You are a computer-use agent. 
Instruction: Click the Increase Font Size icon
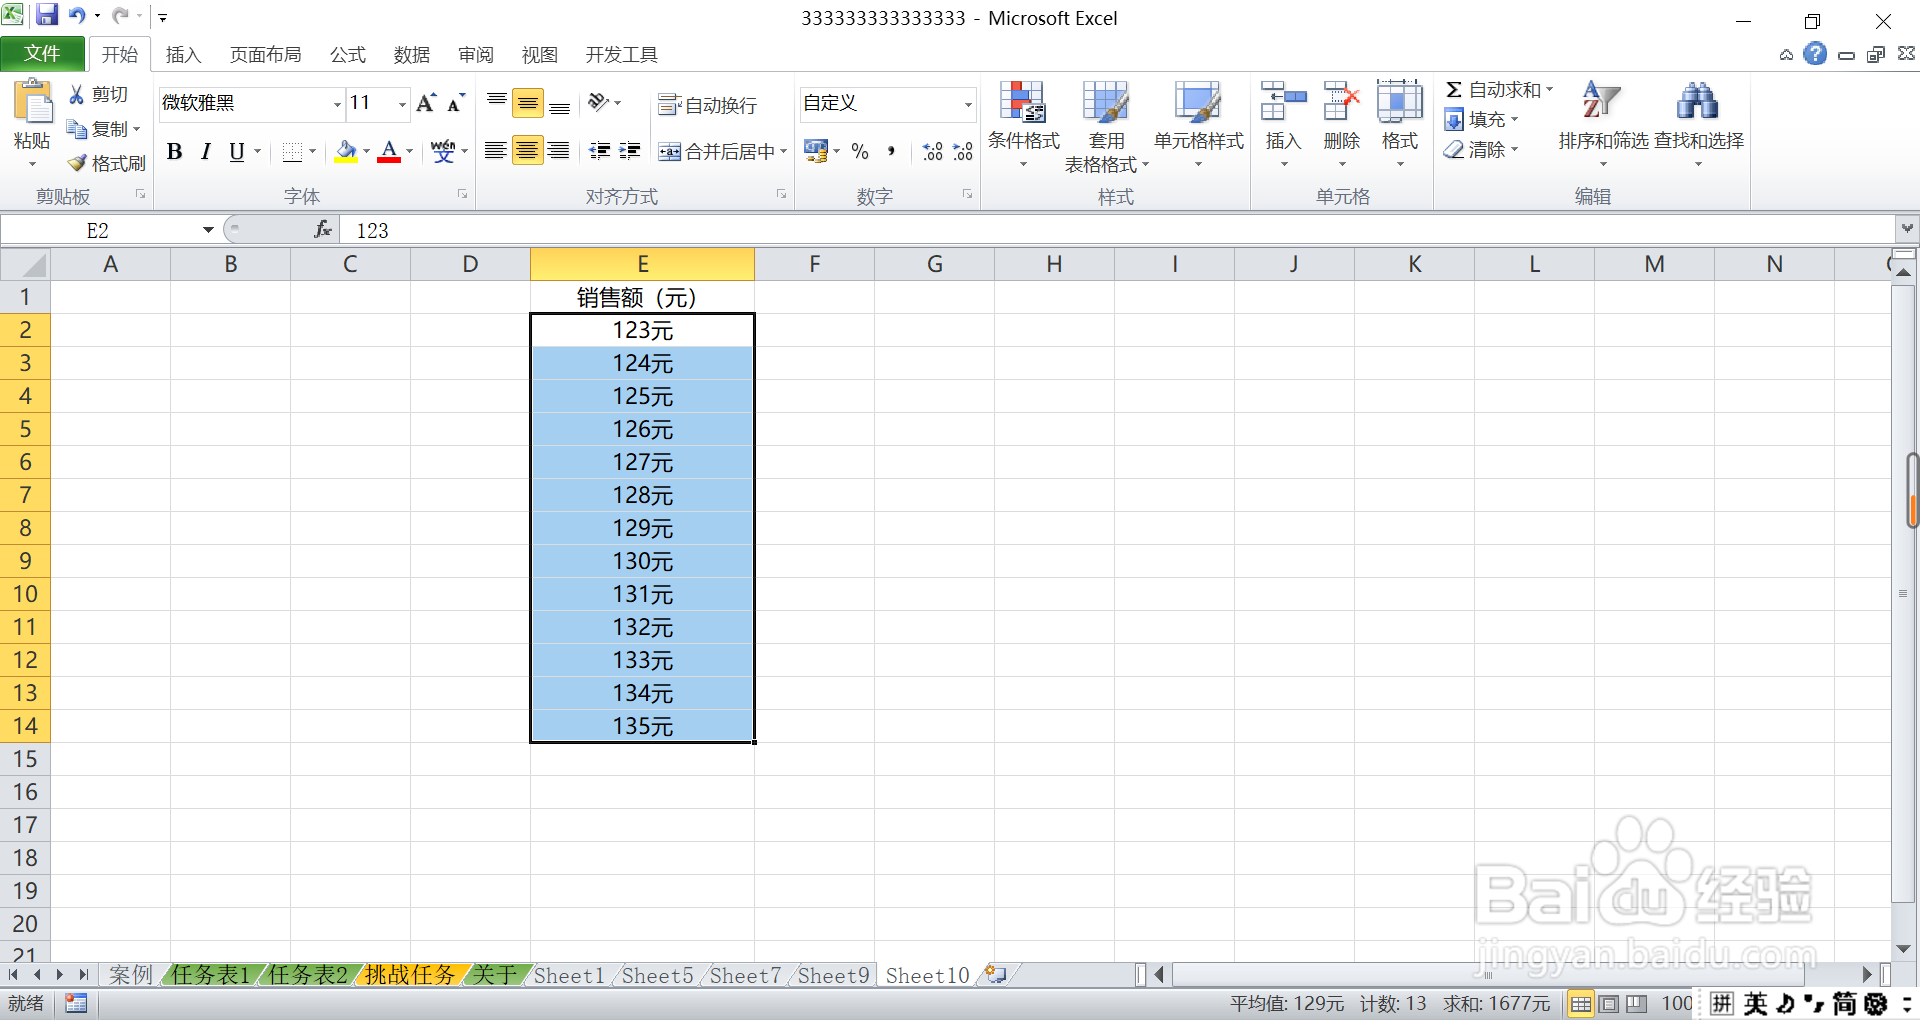tap(426, 102)
